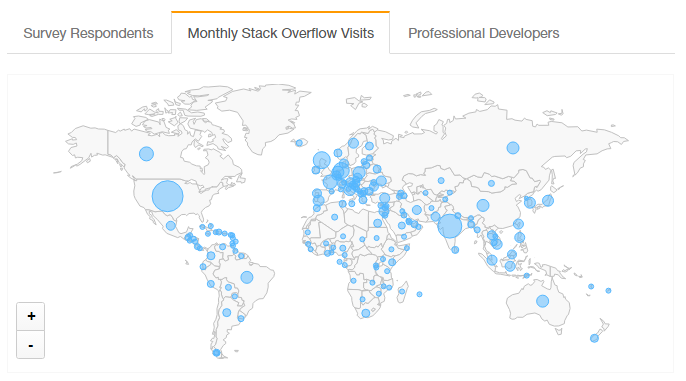The image size is (686, 381).
Task: Switch to the Survey Respondents tab
Action: pos(88,33)
